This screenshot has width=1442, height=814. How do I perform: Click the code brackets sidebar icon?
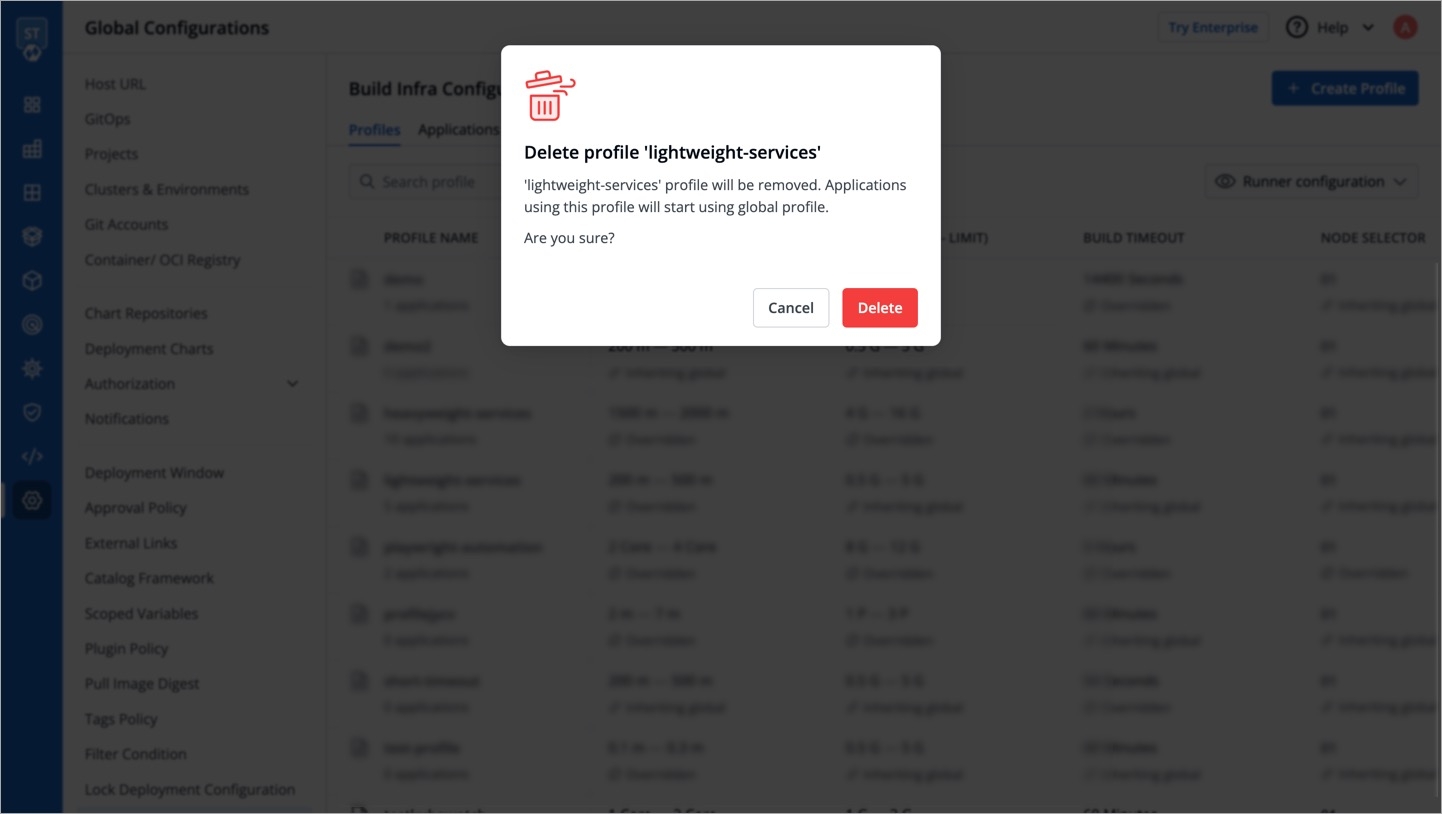[32, 456]
